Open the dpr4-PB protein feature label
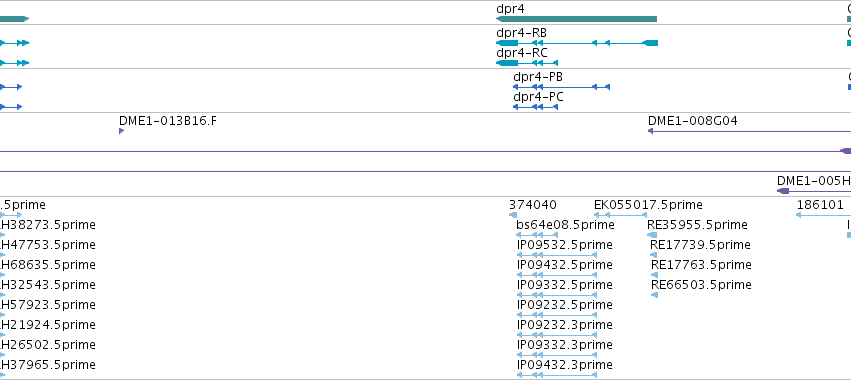851x380 pixels. (538, 77)
